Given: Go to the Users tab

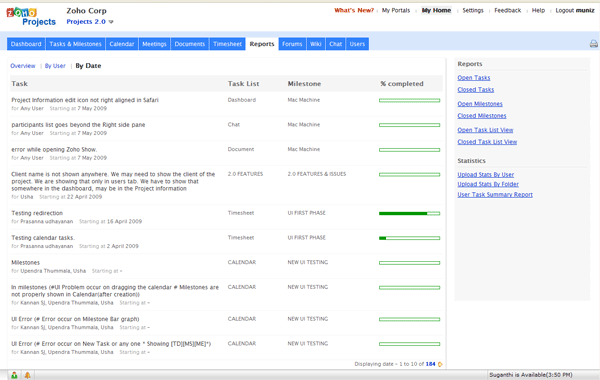Looking at the screenshot, I should click(x=357, y=44).
